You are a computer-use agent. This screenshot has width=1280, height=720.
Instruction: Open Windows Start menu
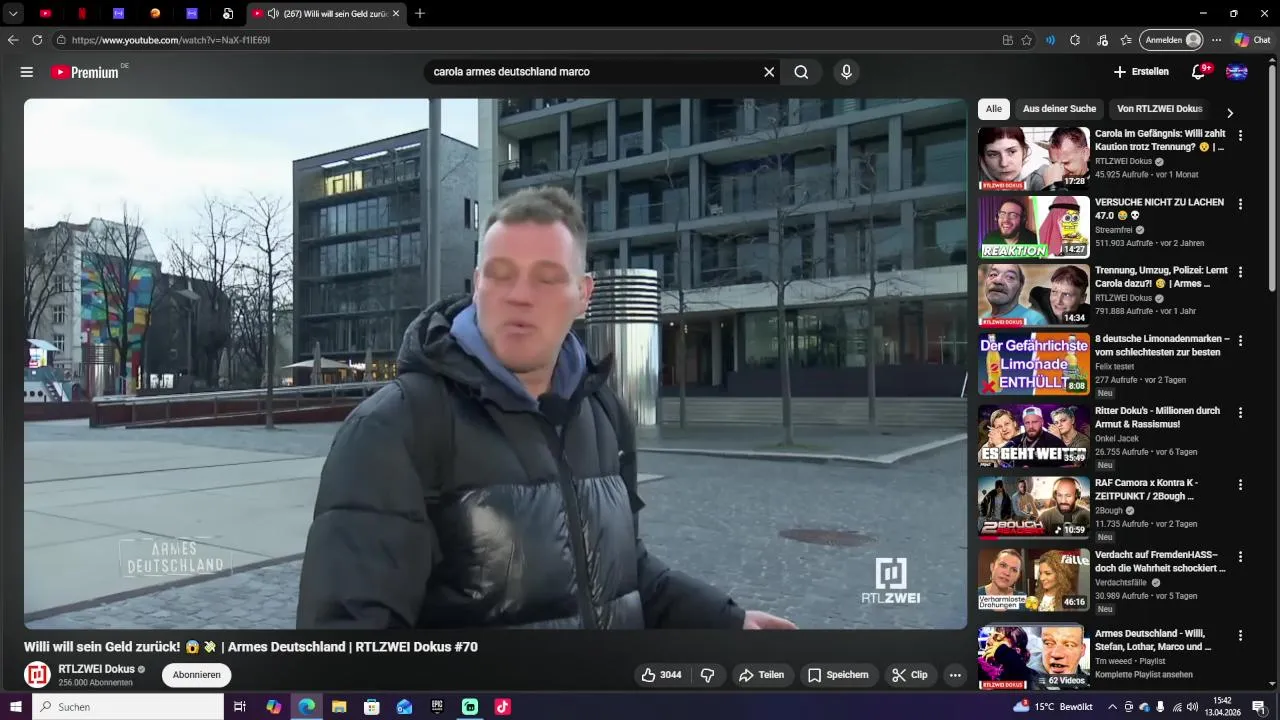(x=16, y=707)
